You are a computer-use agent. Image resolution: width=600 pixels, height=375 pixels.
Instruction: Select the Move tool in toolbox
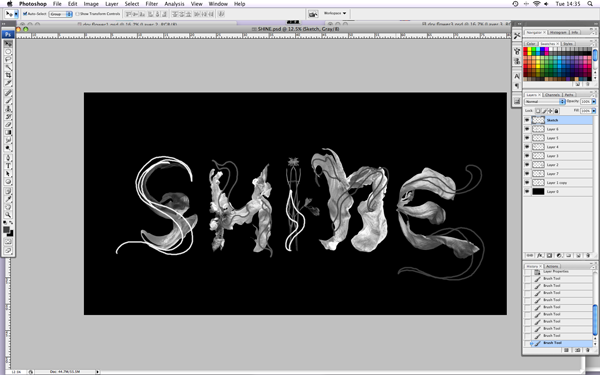tap(8, 44)
